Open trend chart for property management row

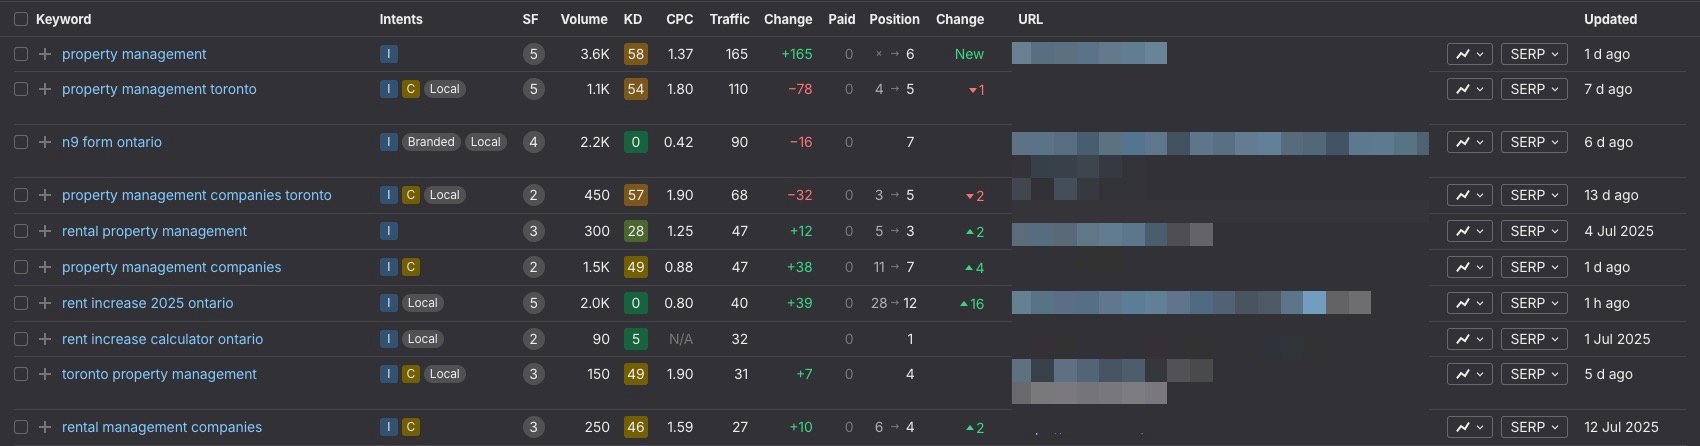(x=1469, y=54)
